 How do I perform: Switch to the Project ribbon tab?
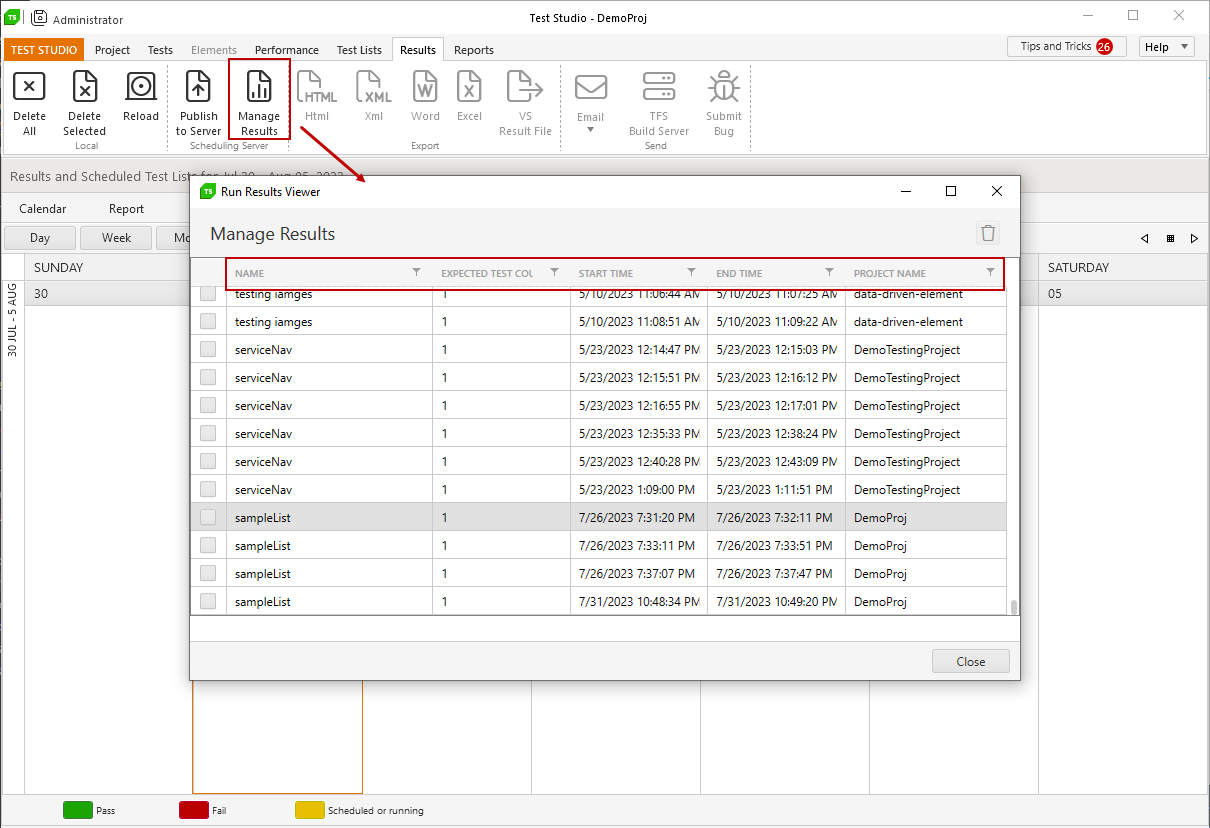(113, 50)
